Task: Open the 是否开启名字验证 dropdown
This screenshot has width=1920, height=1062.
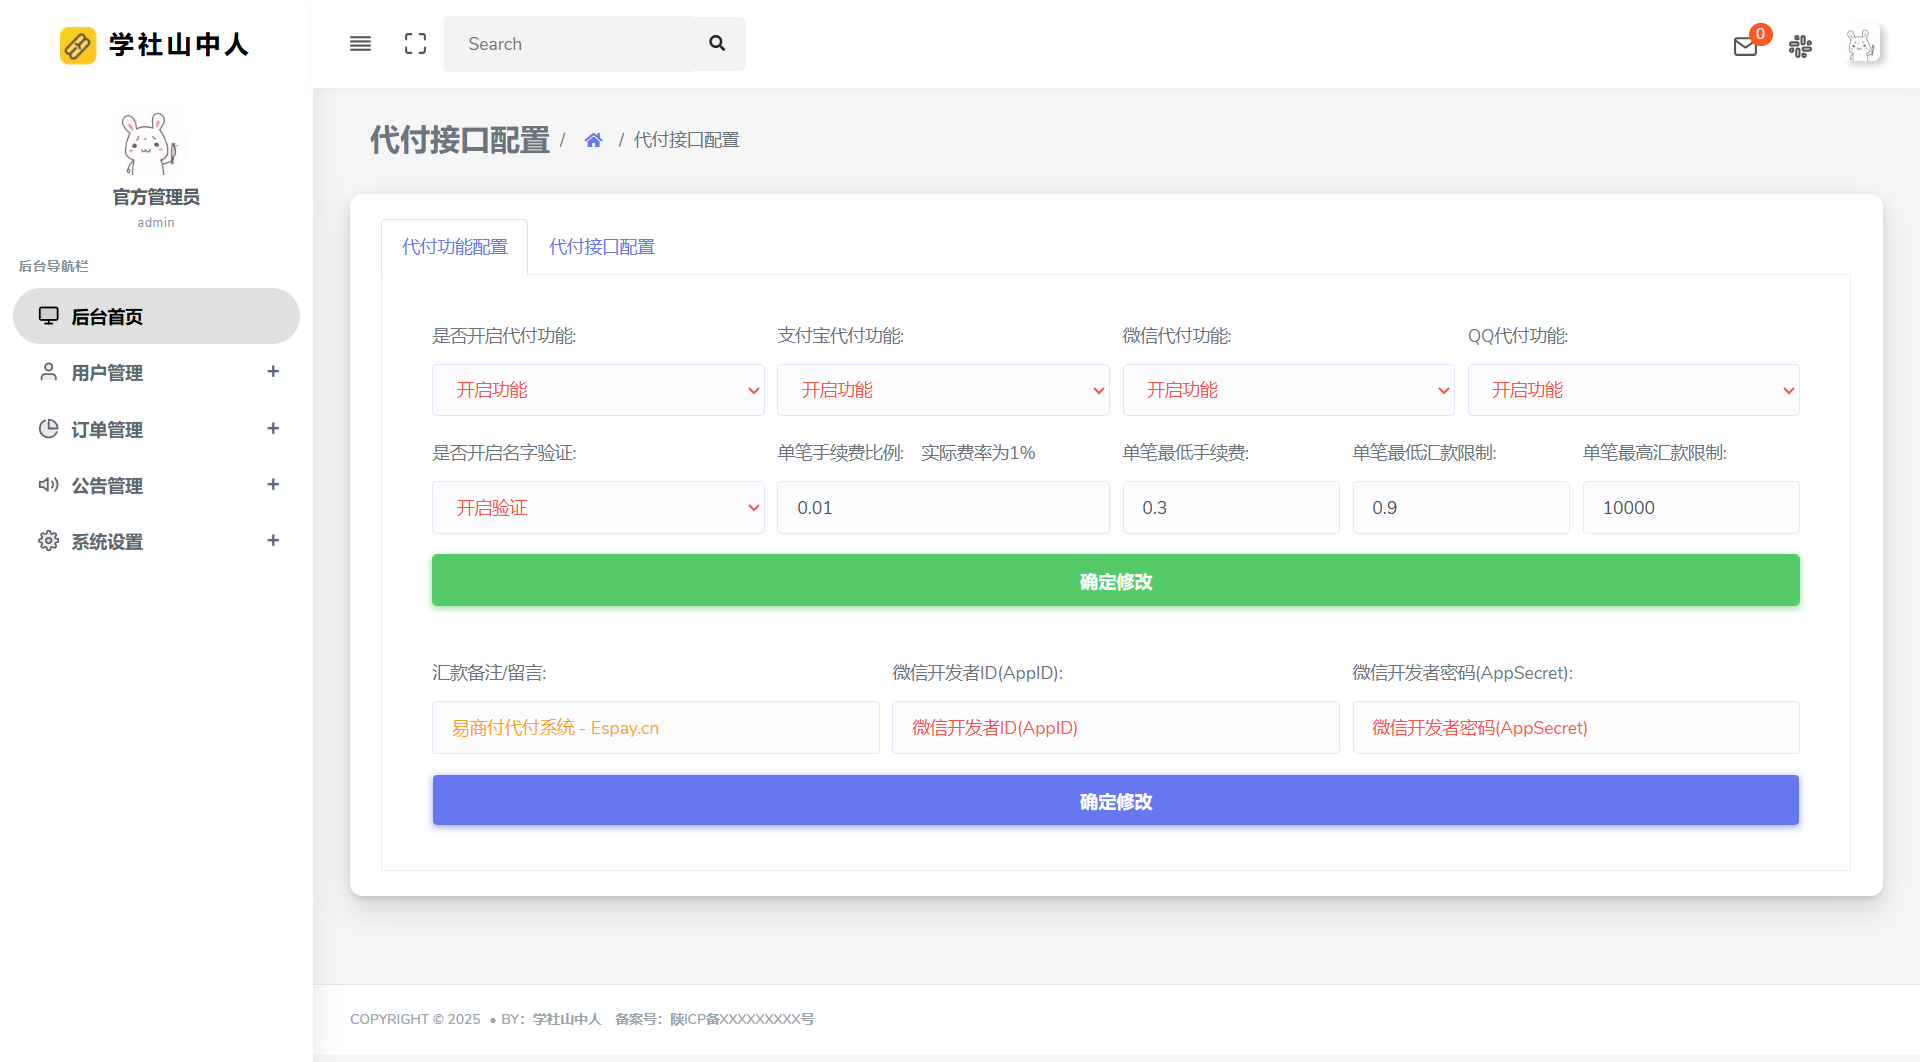Action: [598, 507]
